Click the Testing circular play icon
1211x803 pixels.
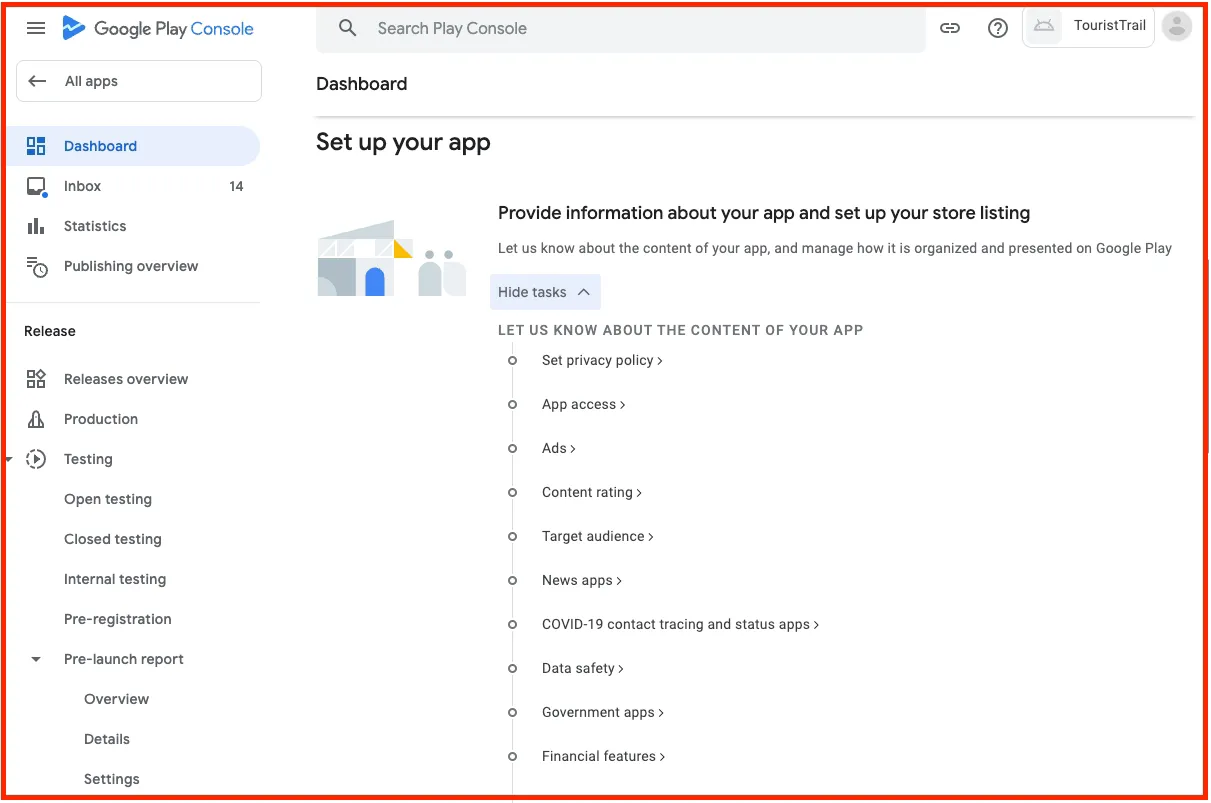pyautogui.click(x=36, y=459)
